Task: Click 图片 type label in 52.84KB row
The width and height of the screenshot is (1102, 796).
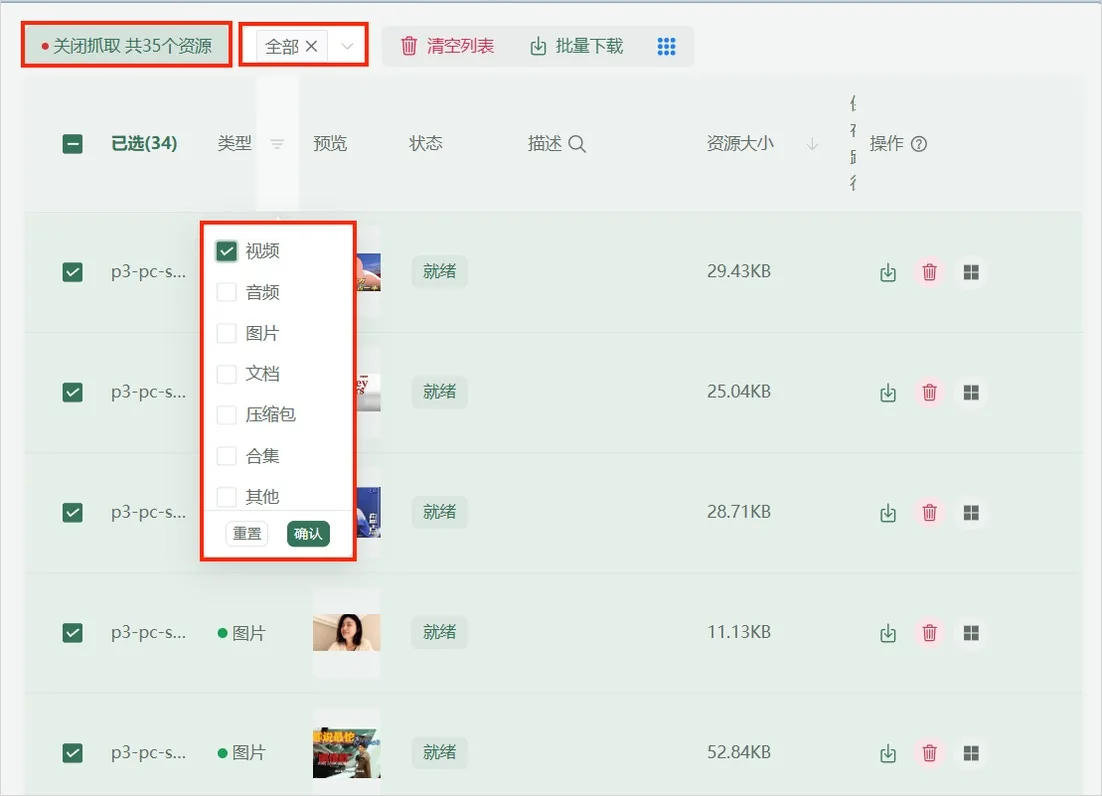Action: [249, 753]
